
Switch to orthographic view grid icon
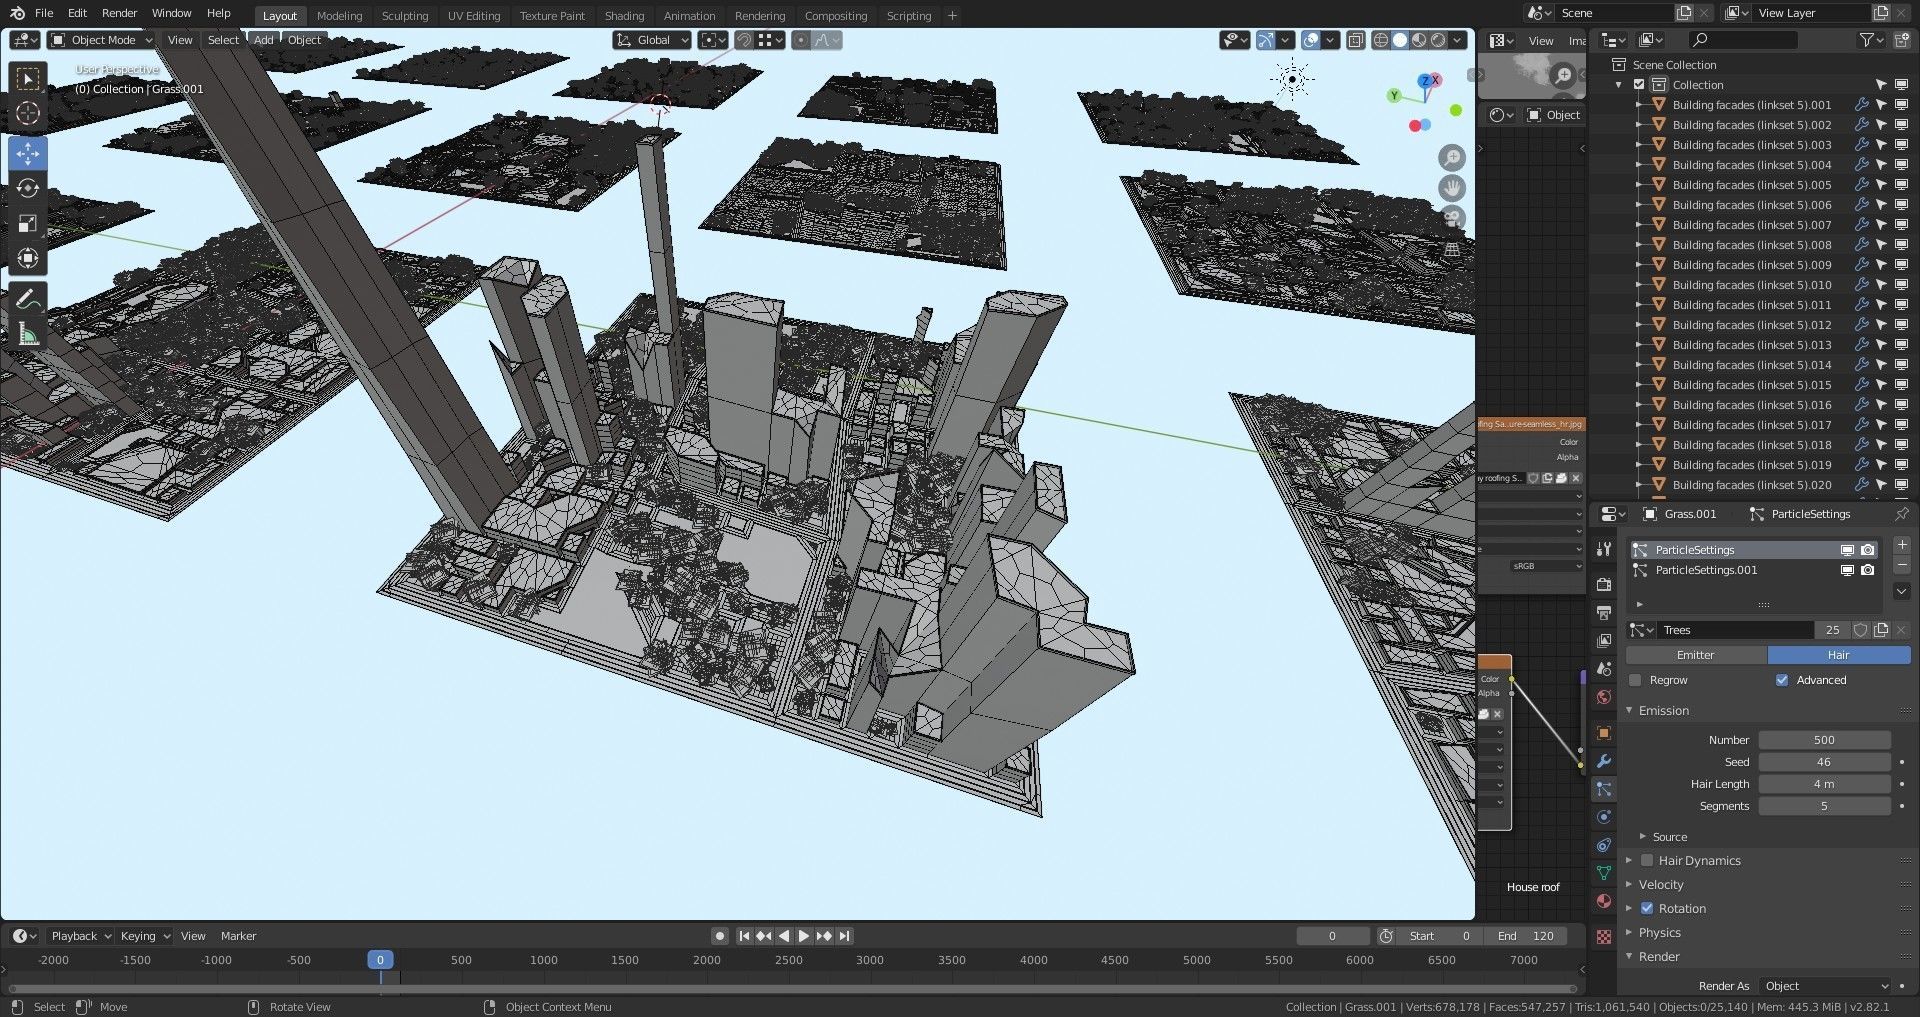tap(1452, 249)
